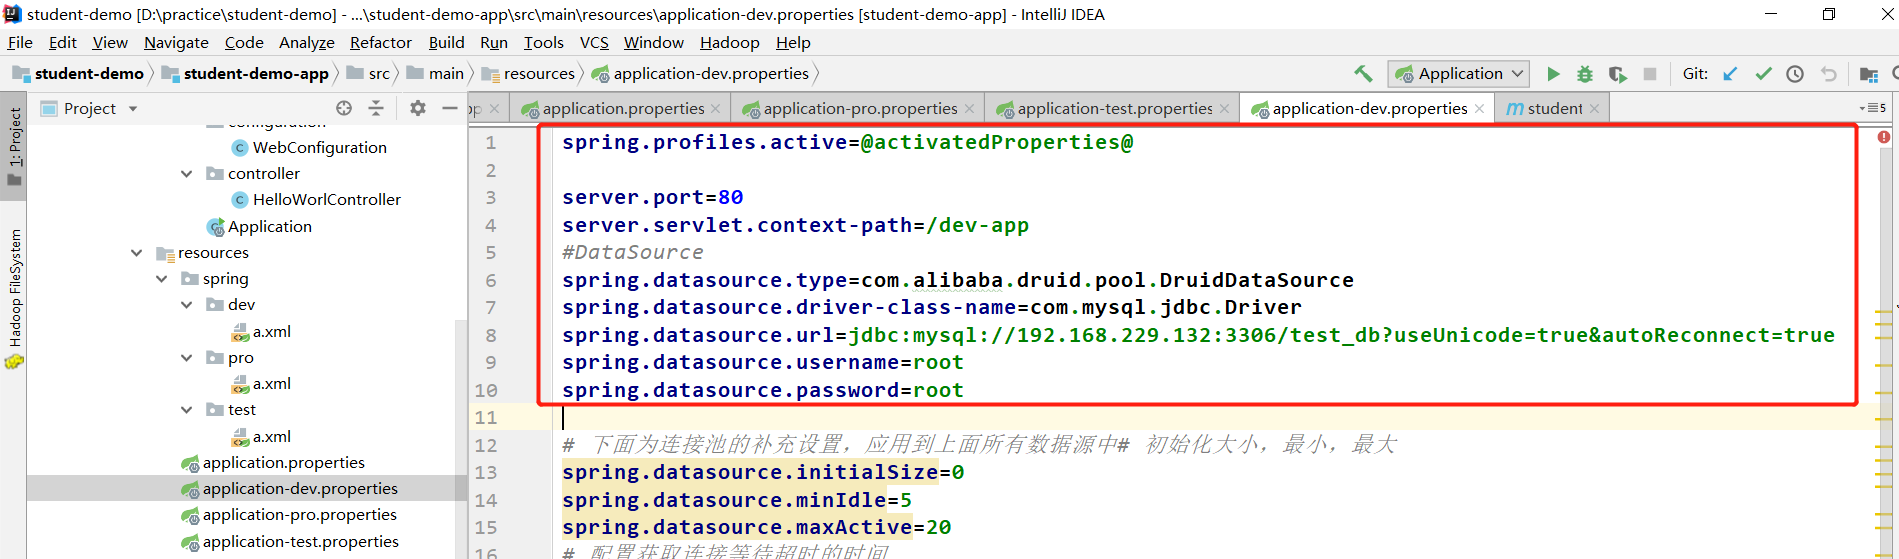Switch to application.properties editor tab
Viewport: 1899px width, 559px height.
point(621,108)
